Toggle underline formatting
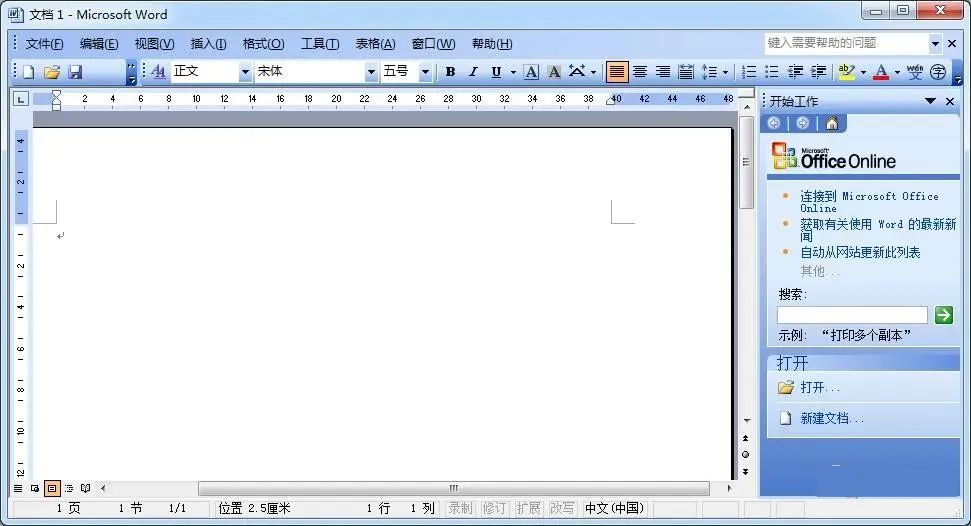Viewport: 971px width, 526px height. click(496, 72)
